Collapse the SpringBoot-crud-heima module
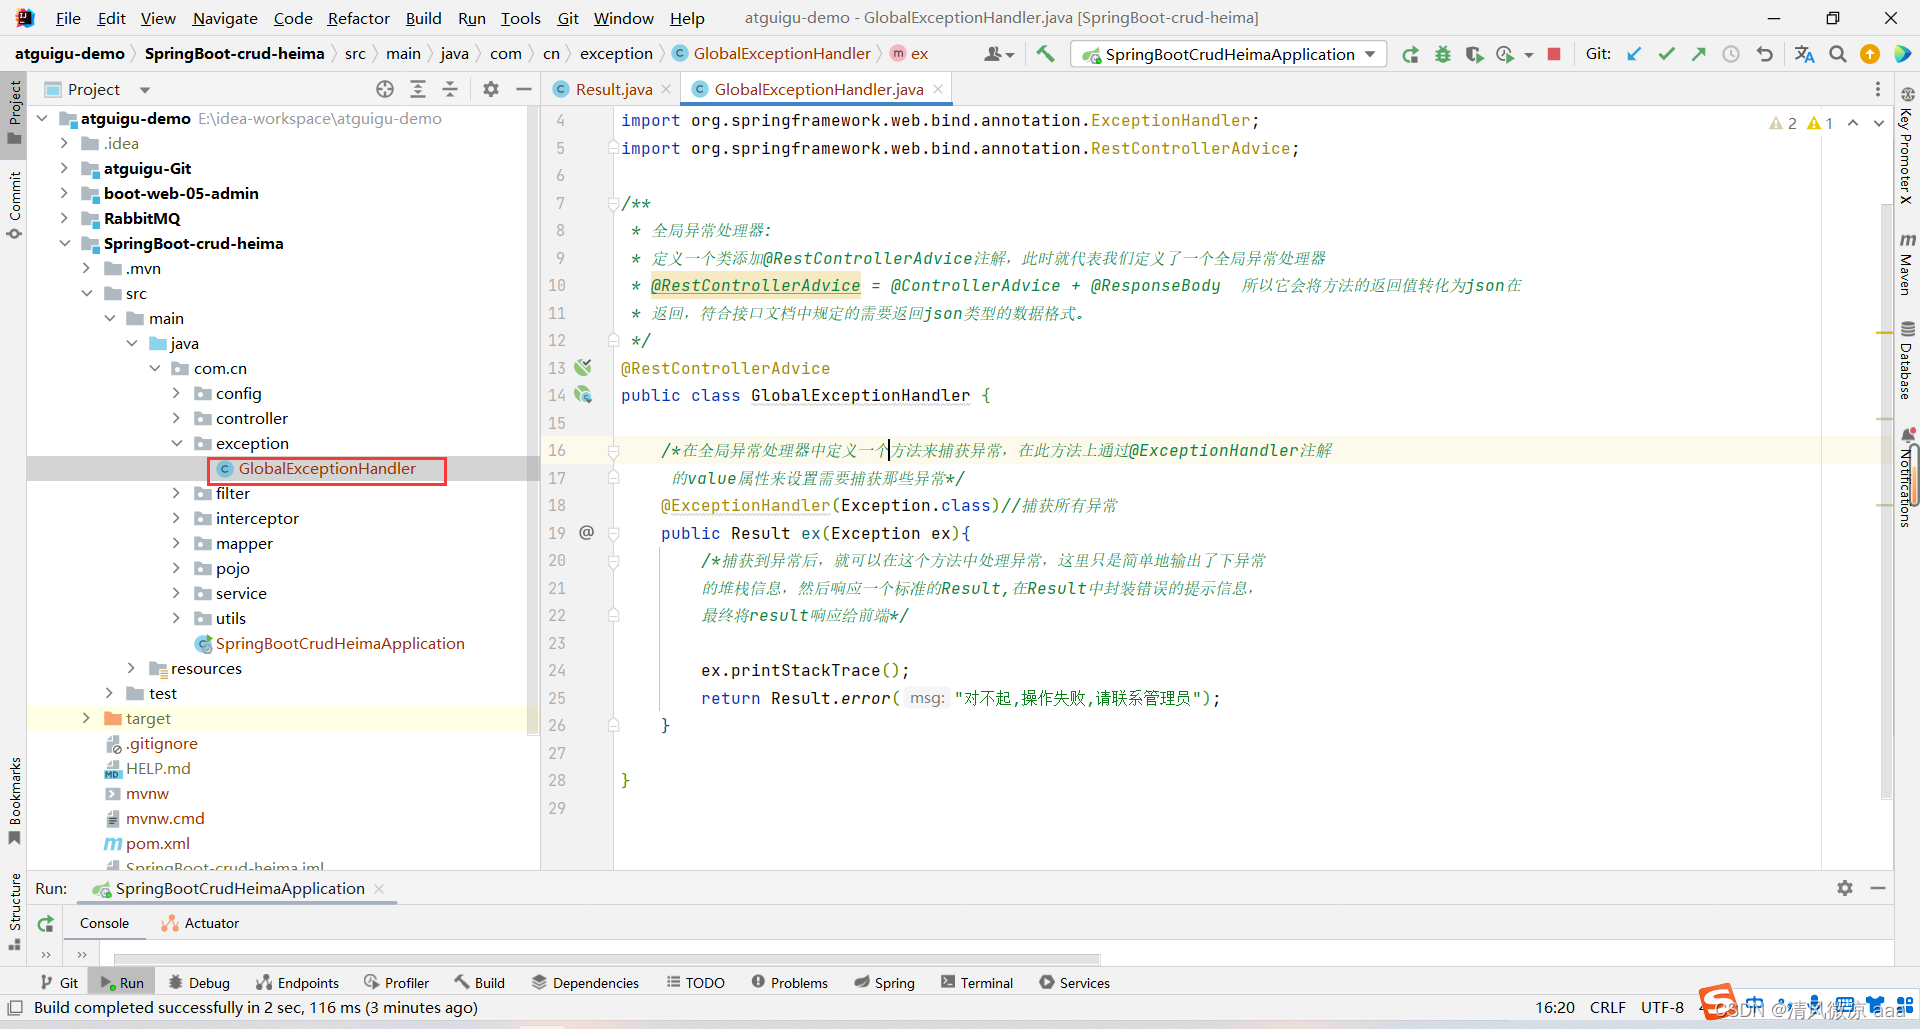 coord(65,243)
